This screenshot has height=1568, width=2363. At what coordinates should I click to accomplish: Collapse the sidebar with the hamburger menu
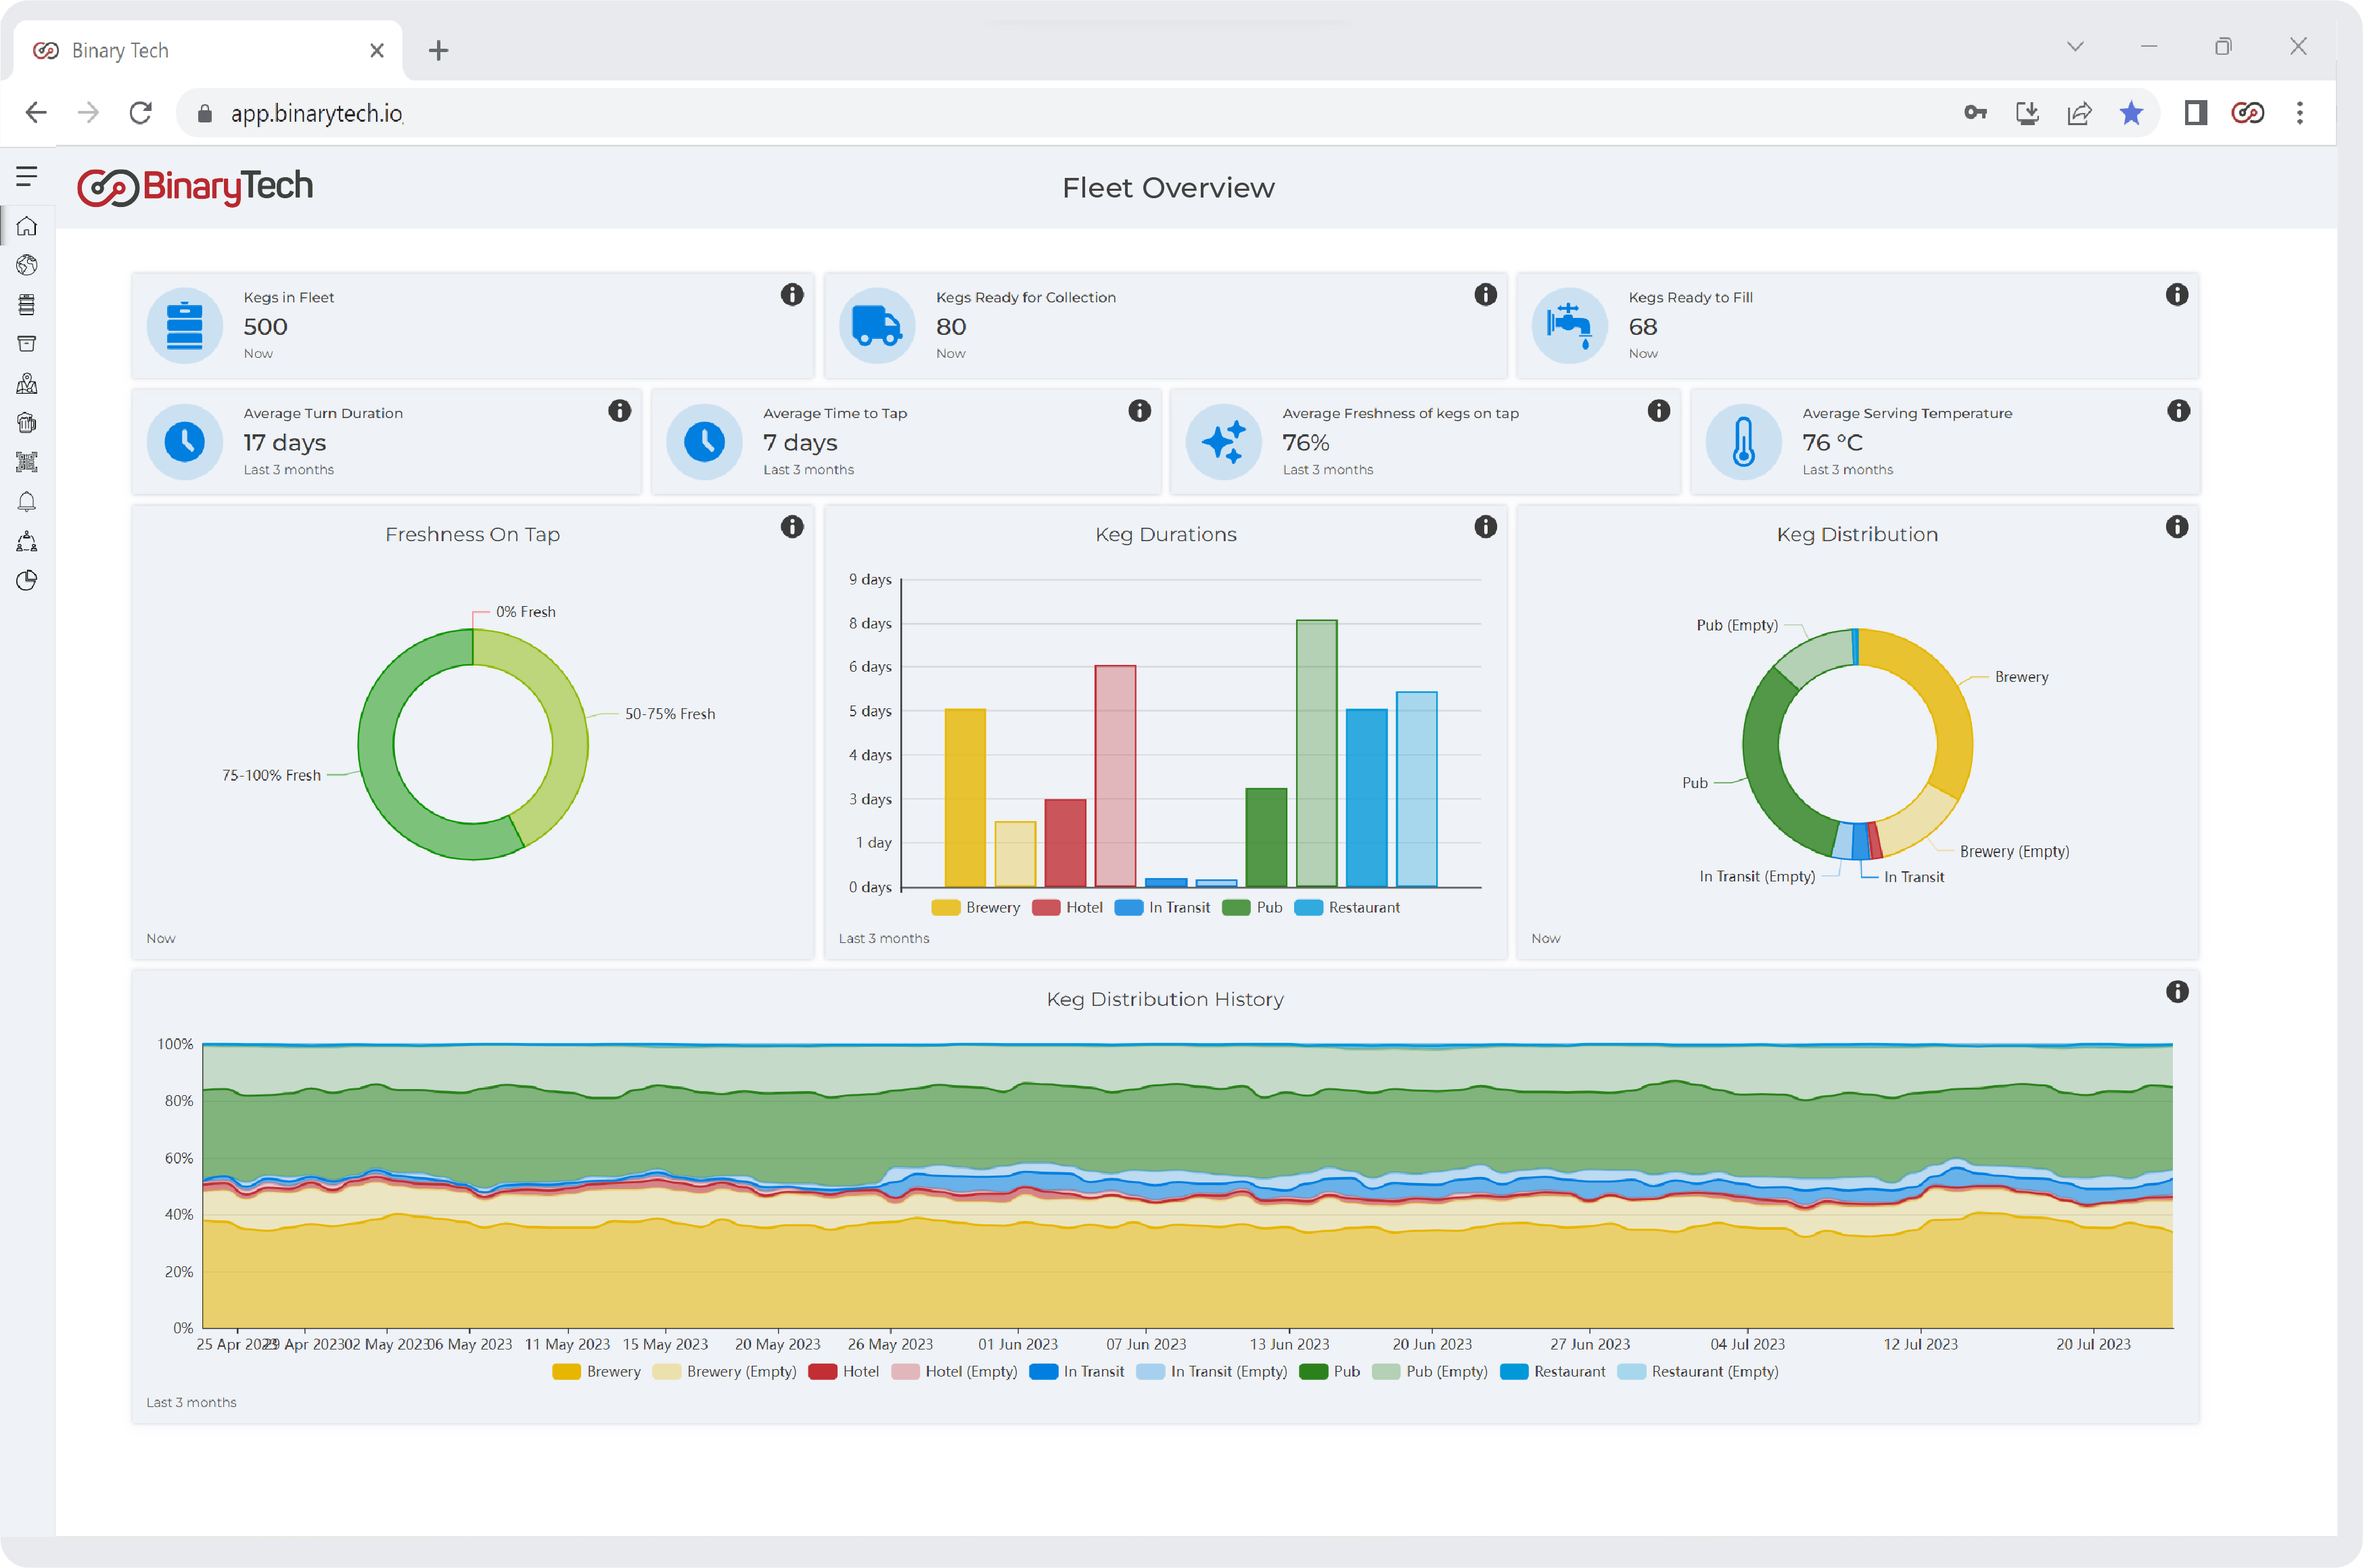(x=26, y=176)
